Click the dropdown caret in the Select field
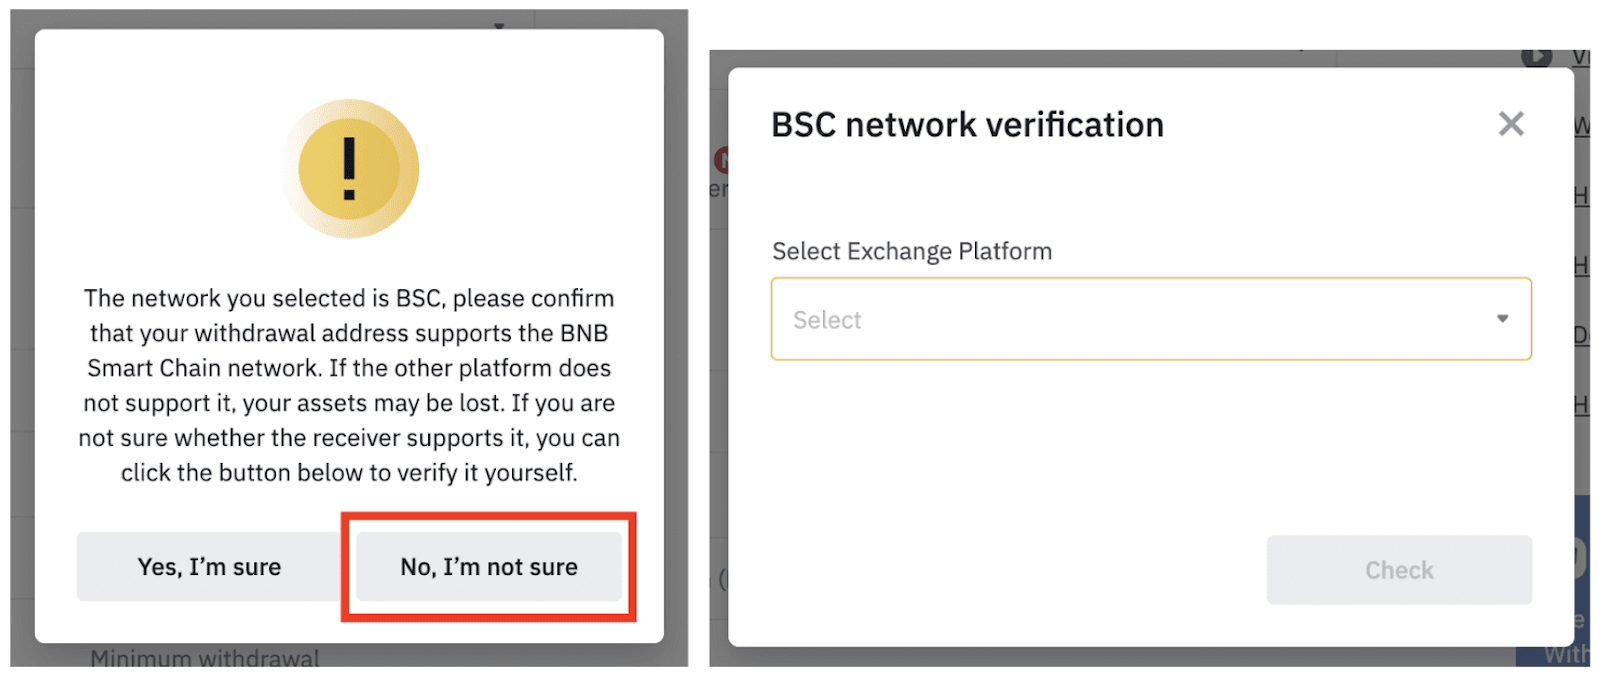 coord(1502,319)
